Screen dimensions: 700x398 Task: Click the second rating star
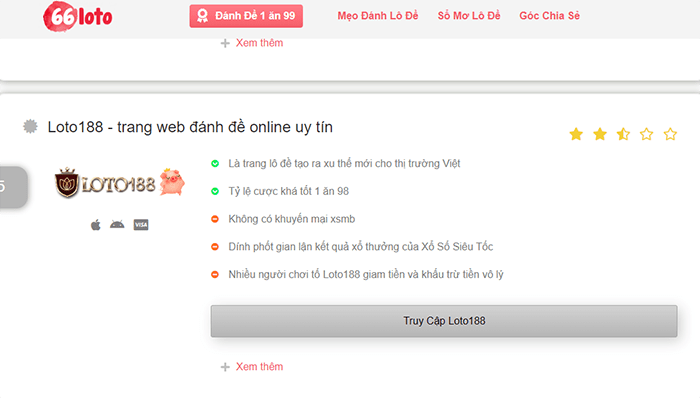[600, 134]
